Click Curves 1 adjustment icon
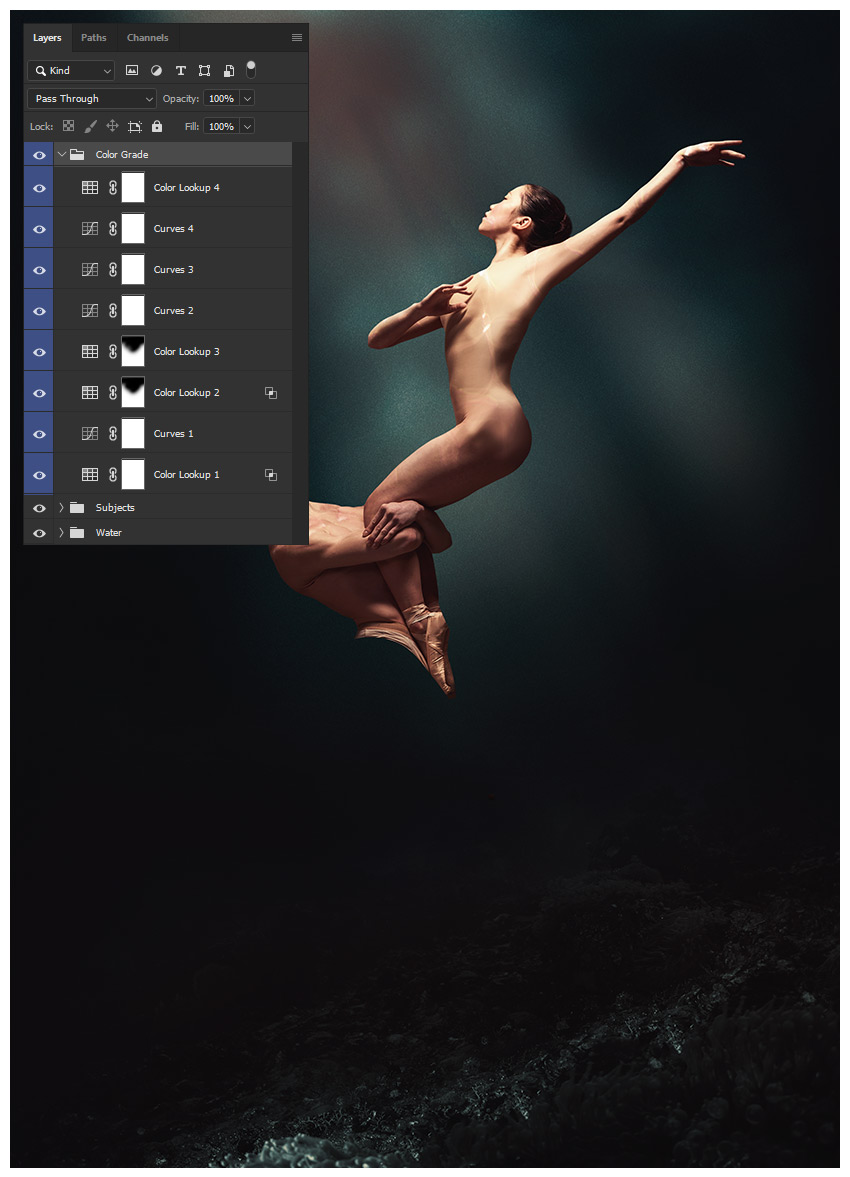This screenshot has width=850, height=1177. [x=90, y=434]
